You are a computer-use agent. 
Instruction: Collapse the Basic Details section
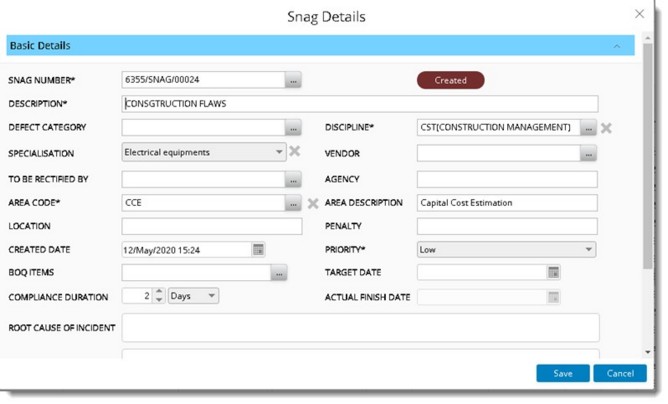(x=616, y=46)
